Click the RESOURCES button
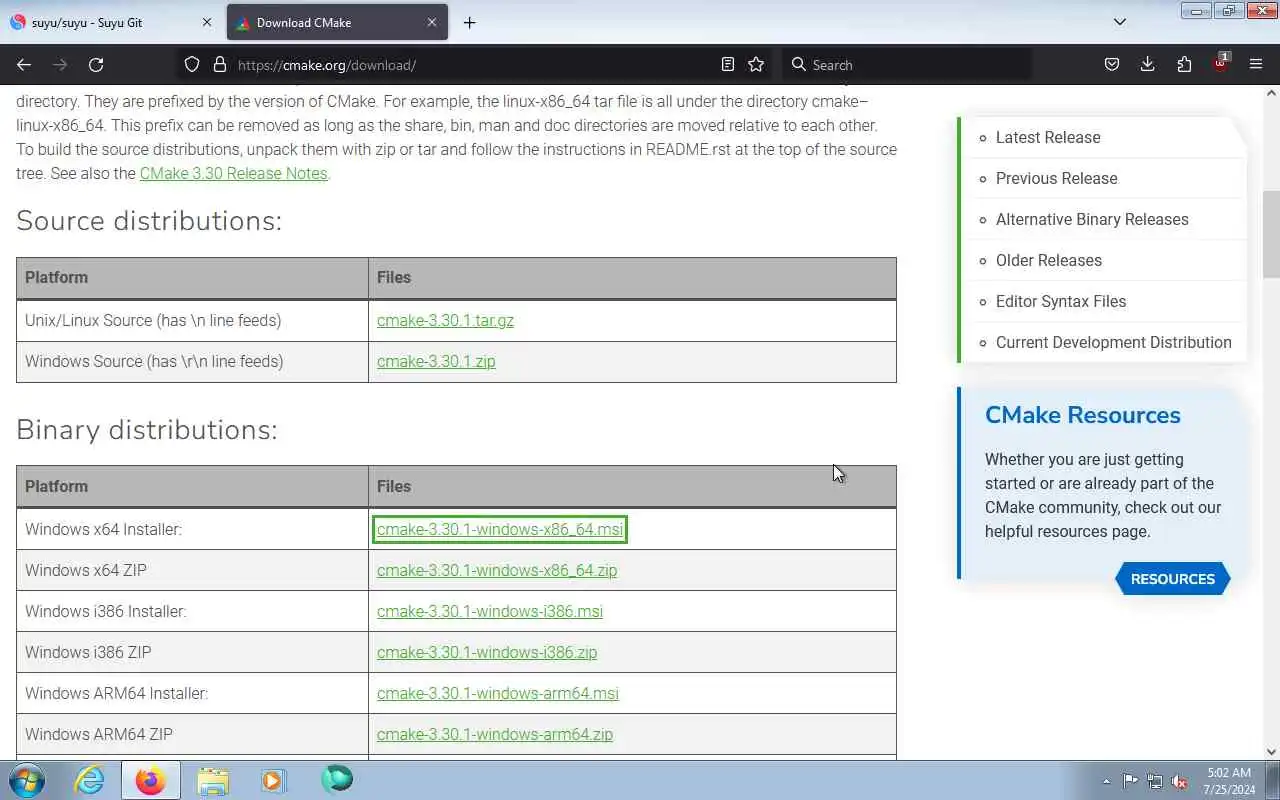Viewport: 1280px width, 800px height. (x=1173, y=579)
